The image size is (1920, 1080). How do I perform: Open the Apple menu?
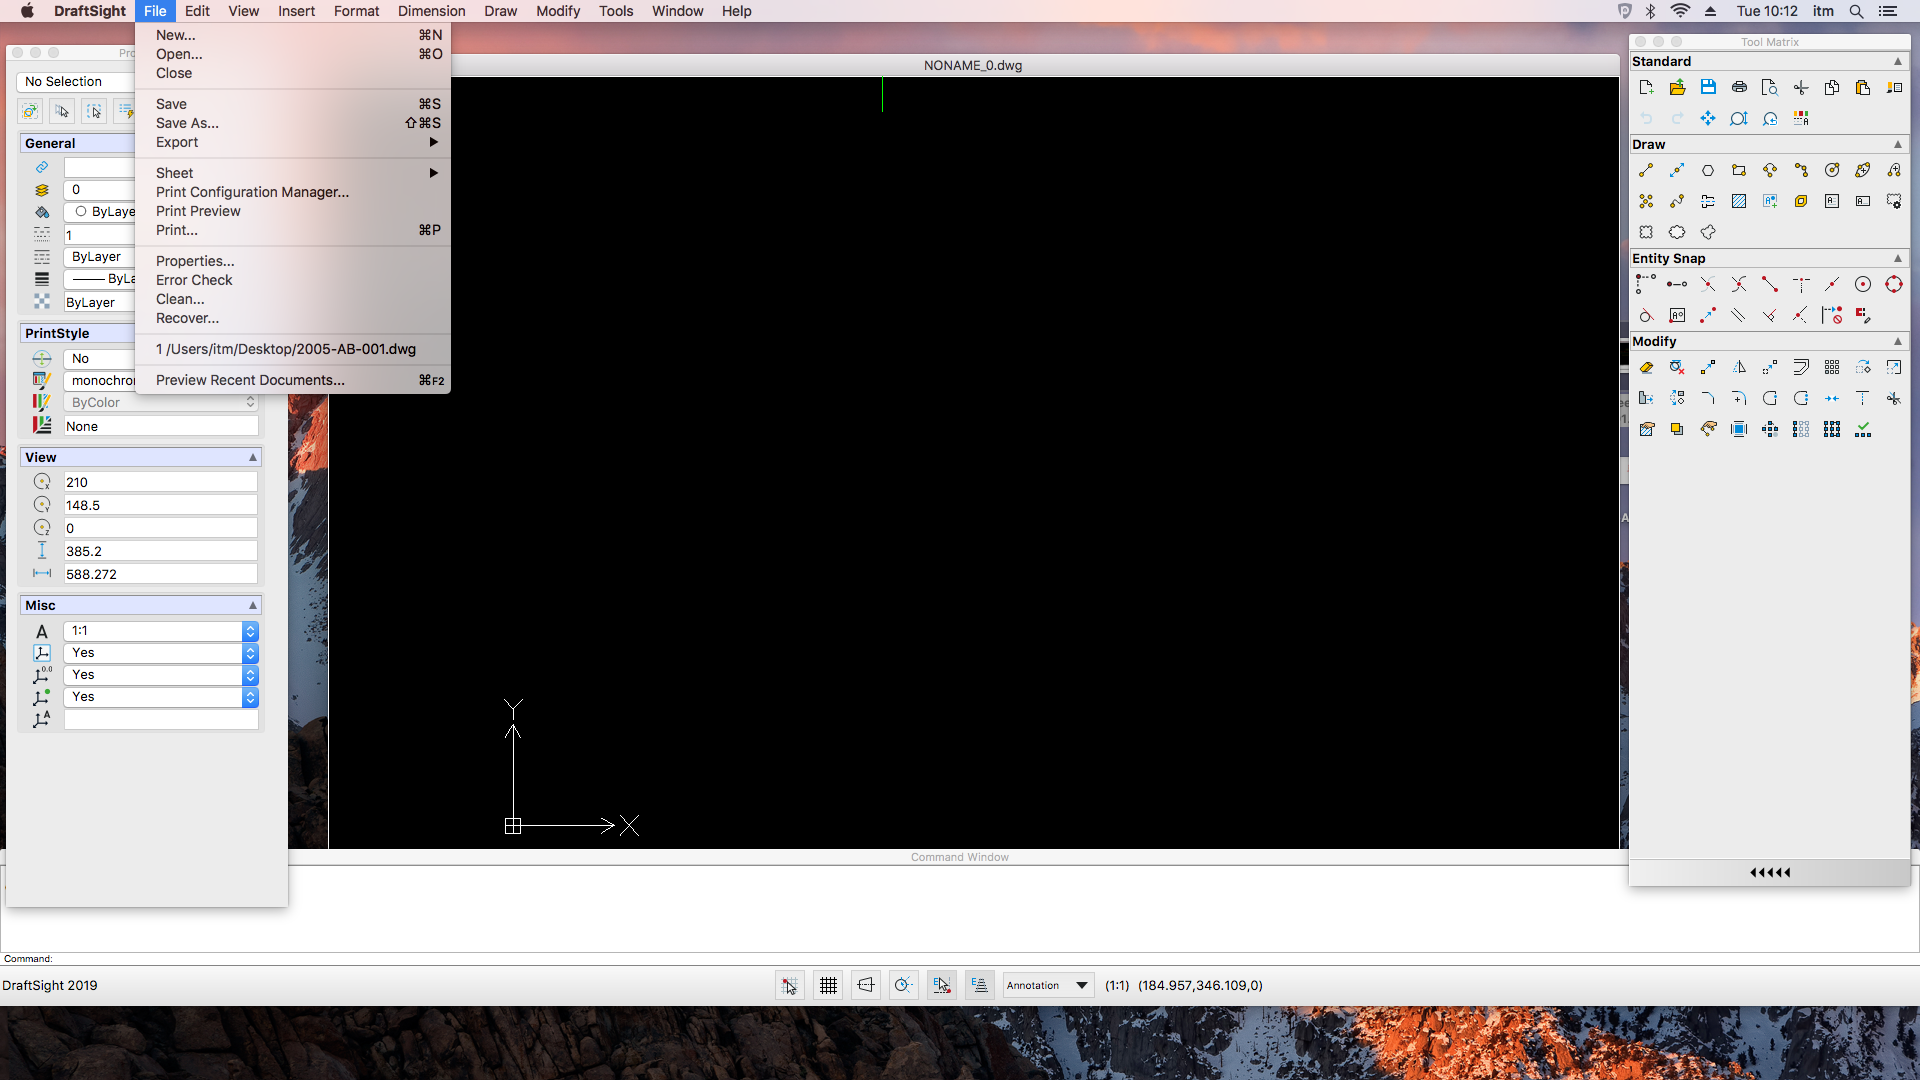(x=27, y=11)
